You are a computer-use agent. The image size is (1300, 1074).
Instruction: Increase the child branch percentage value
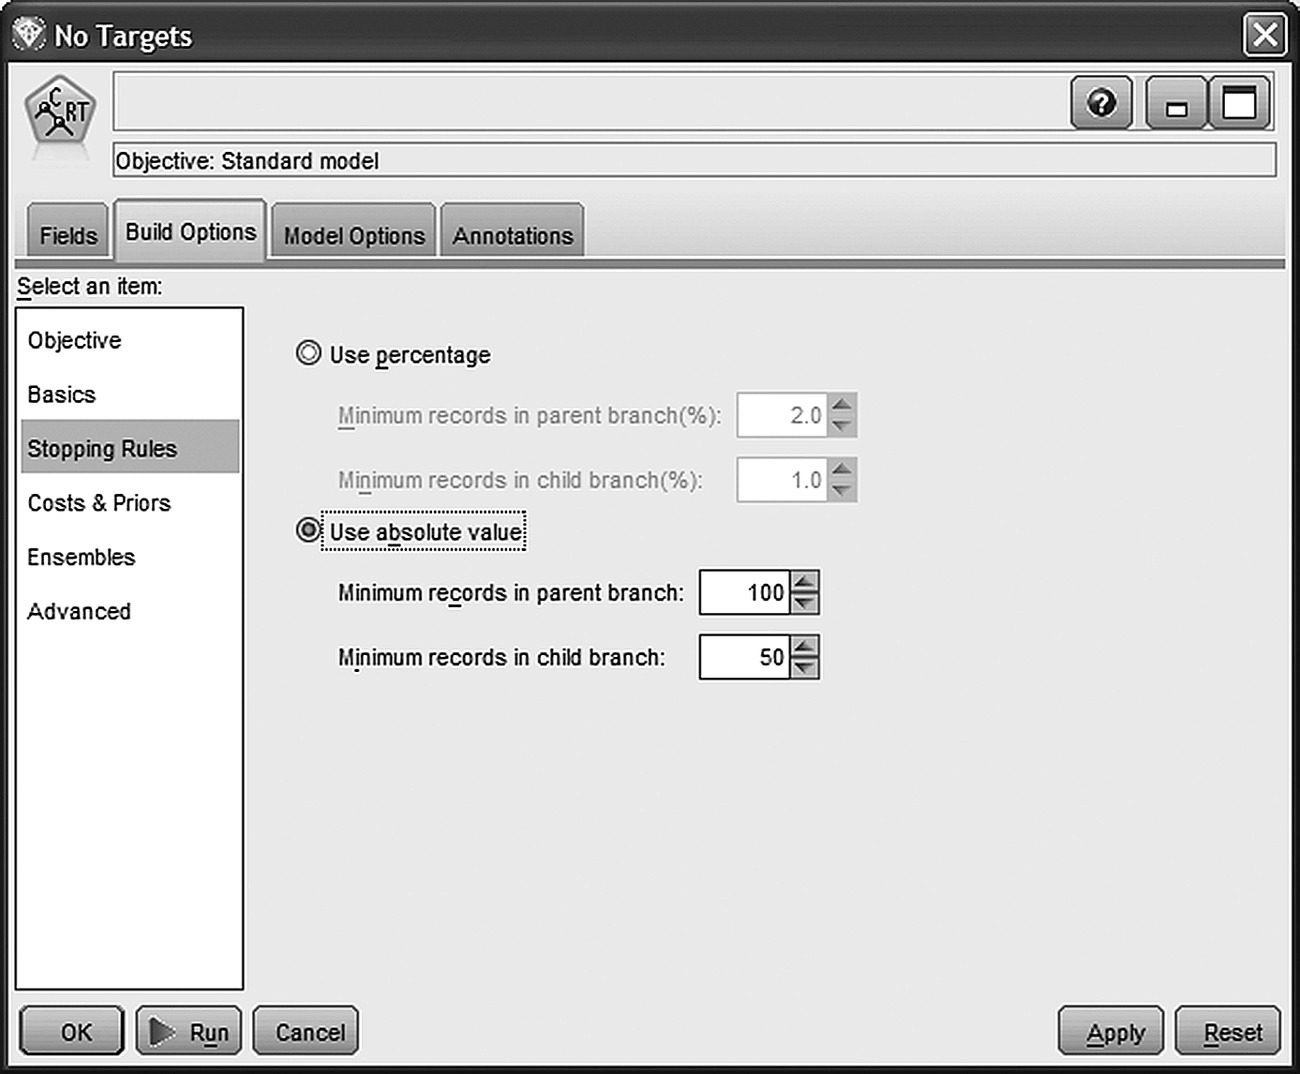pos(843,470)
